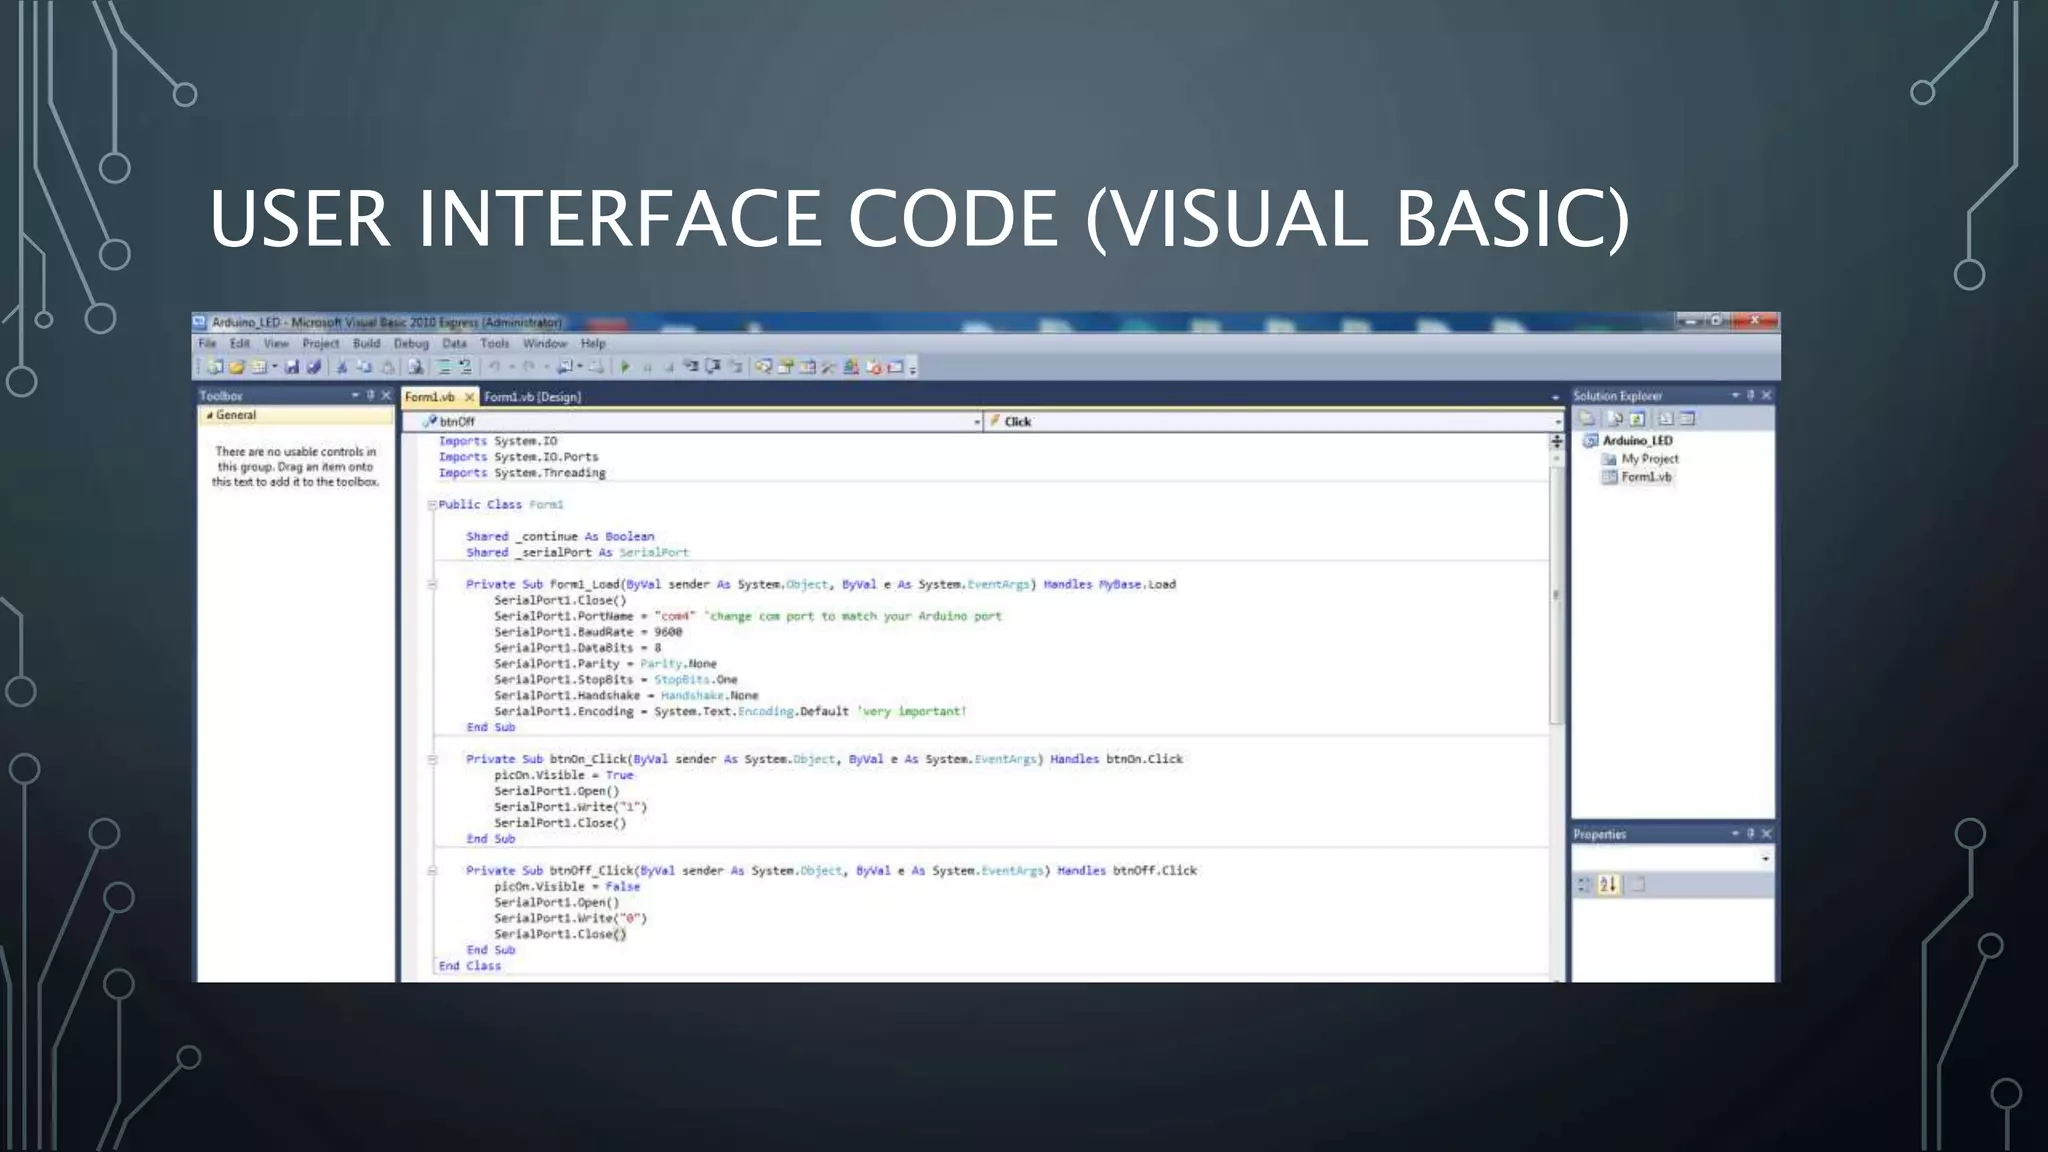Click View Code icon in Solution Explorer

coord(1665,419)
